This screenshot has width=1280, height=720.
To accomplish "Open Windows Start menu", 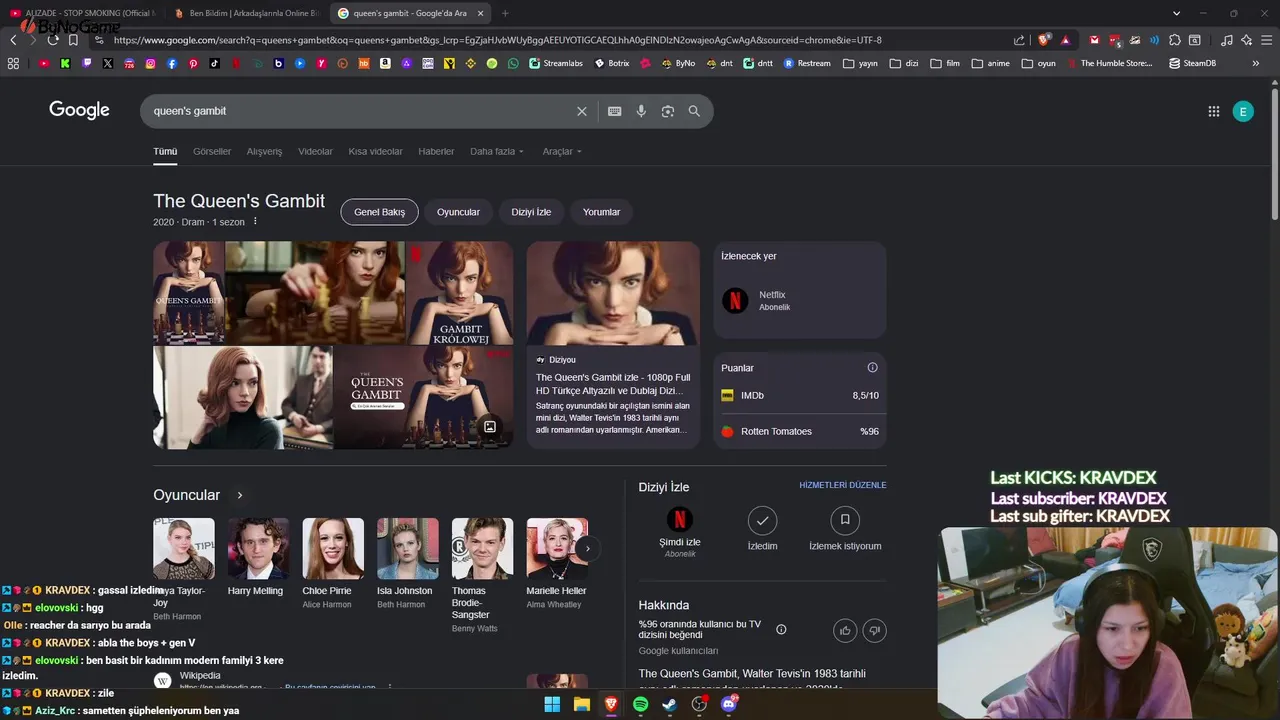I will [x=552, y=704].
